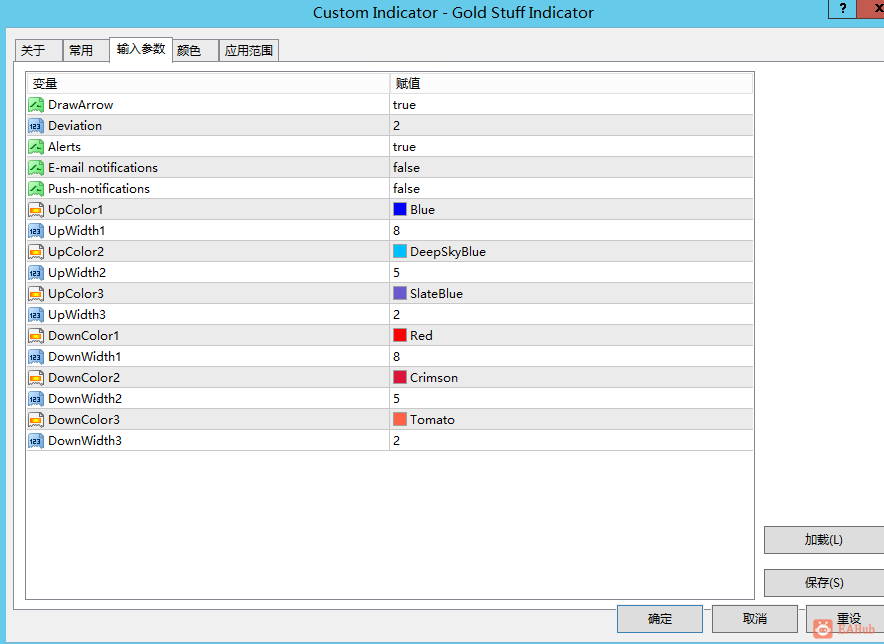Click the DownWidth2 value 5
This screenshot has width=884, height=644.
click(396, 399)
